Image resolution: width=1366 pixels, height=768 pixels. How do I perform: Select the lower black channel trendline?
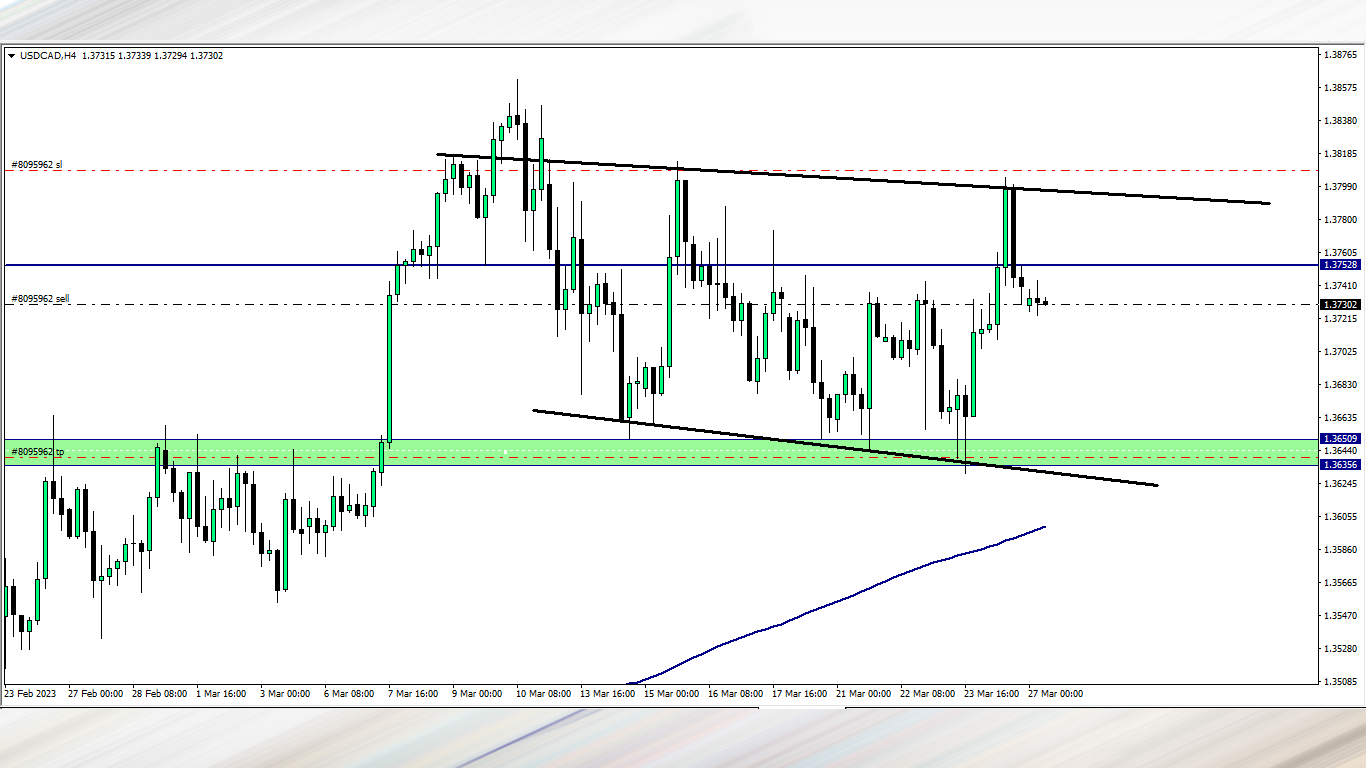click(845, 448)
